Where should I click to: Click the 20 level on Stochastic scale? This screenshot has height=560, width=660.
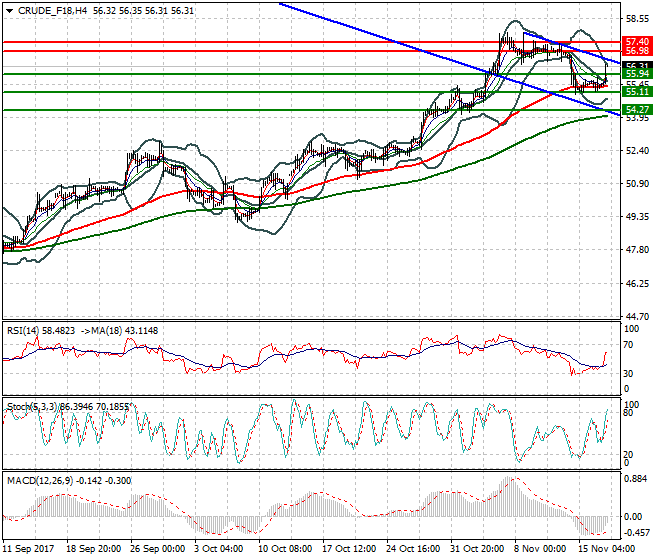pyautogui.click(x=628, y=455)
